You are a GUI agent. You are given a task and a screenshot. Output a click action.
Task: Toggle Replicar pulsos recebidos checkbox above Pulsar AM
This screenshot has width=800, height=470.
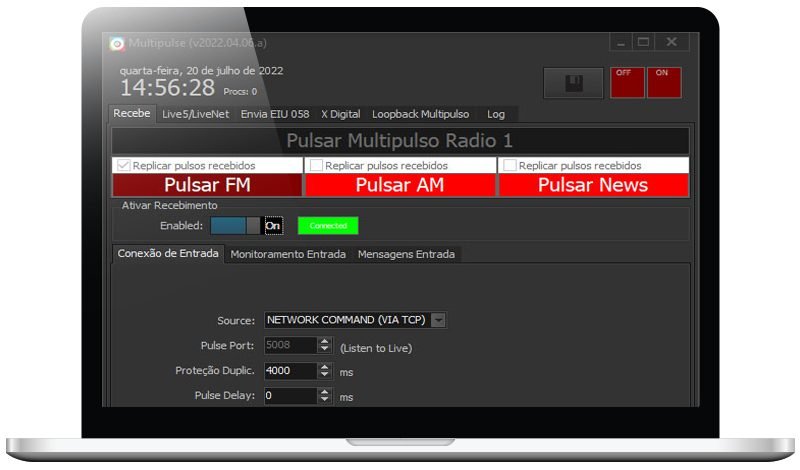(316, 165)
